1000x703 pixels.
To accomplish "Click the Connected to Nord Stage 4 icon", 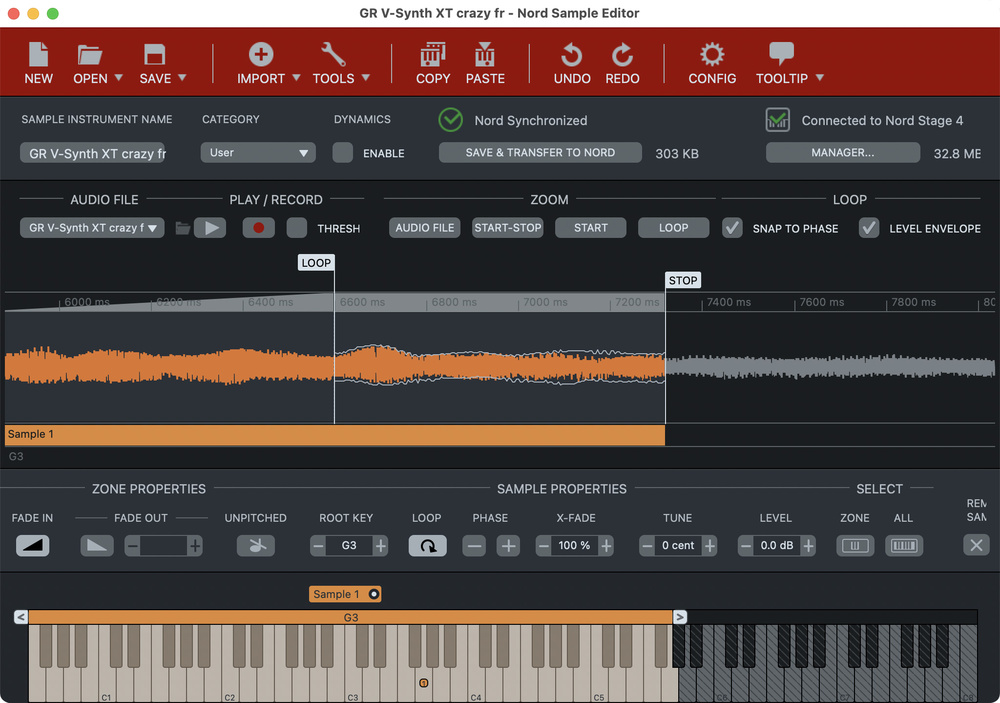I will [777, 120].
